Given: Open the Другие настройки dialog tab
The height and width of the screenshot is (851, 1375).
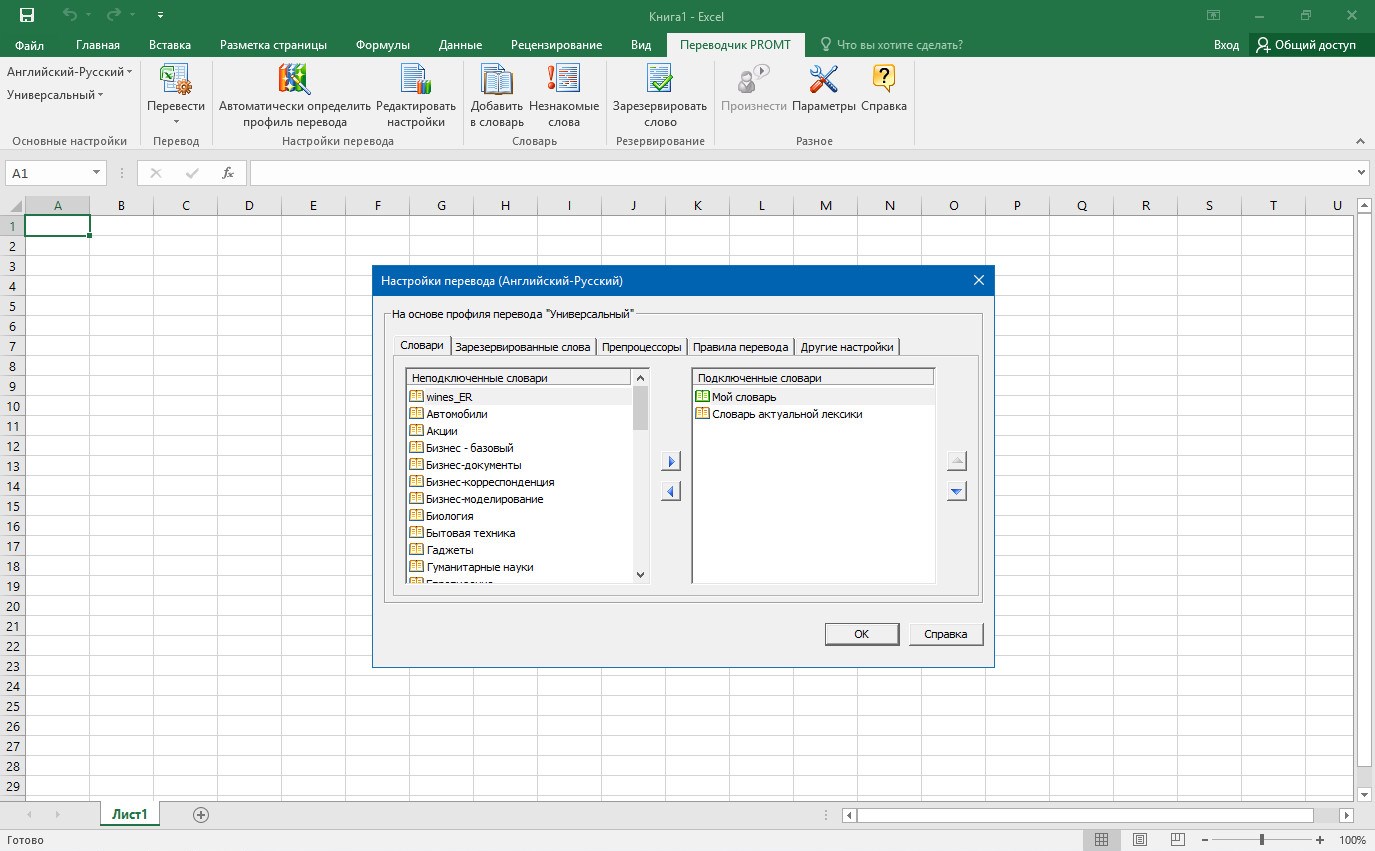Looking at the screenshot, I should pyautogui.click(x=847, y=347).
